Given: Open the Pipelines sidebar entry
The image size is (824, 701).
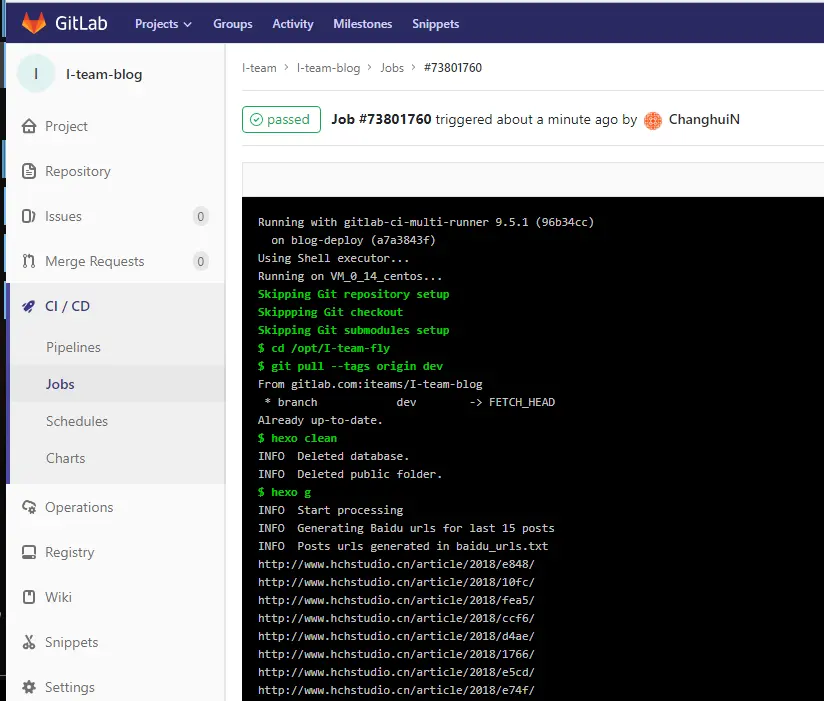Looking at the screenshot, I should (x=73, y=346).
